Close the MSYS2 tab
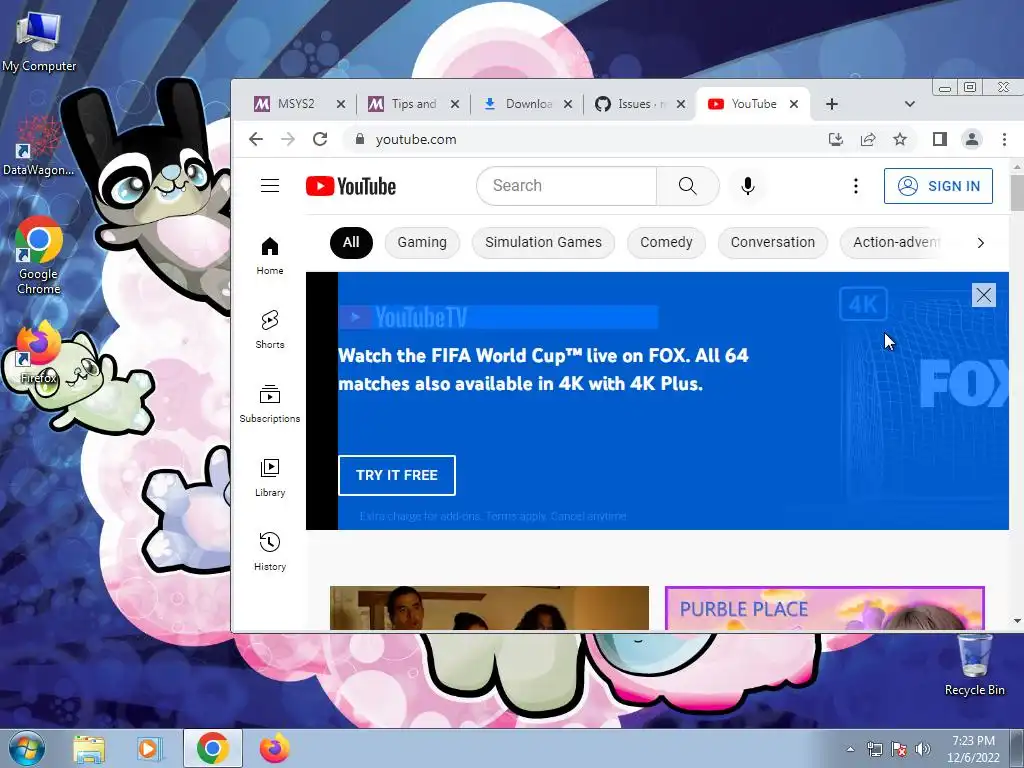The width and height of the screenshot is (1024, 768). [341, 104]
